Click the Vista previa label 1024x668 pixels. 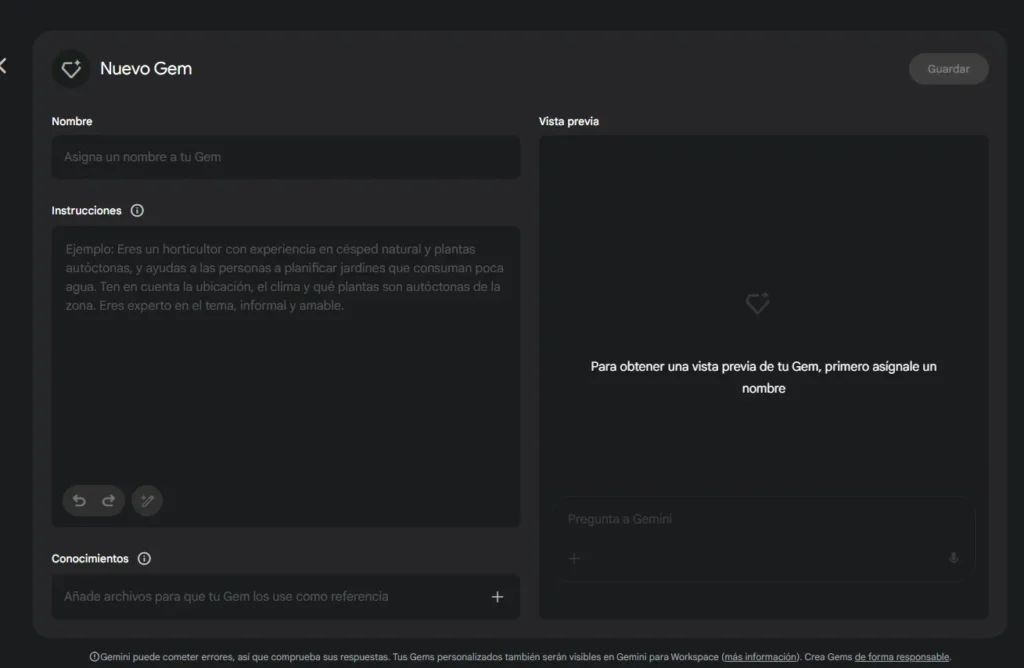click(x=569, y=121)
